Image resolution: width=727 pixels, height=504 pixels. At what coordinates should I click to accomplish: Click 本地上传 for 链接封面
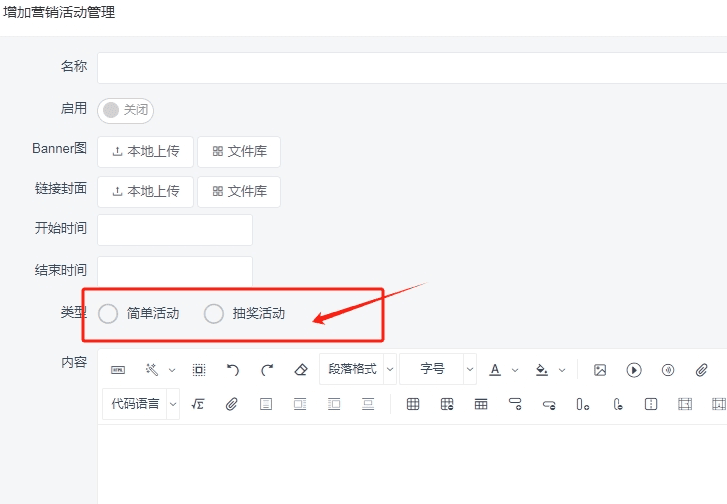(x=146, y=191)
